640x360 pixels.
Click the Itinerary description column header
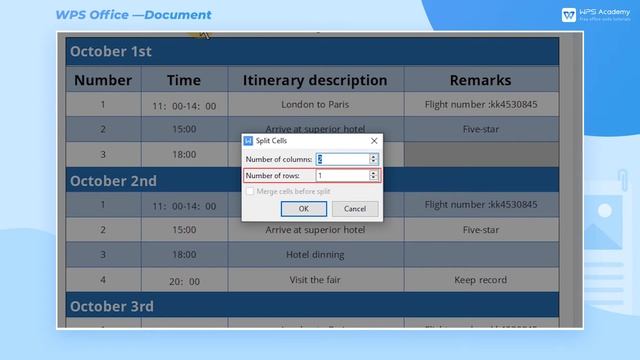[x=316, y=80]
